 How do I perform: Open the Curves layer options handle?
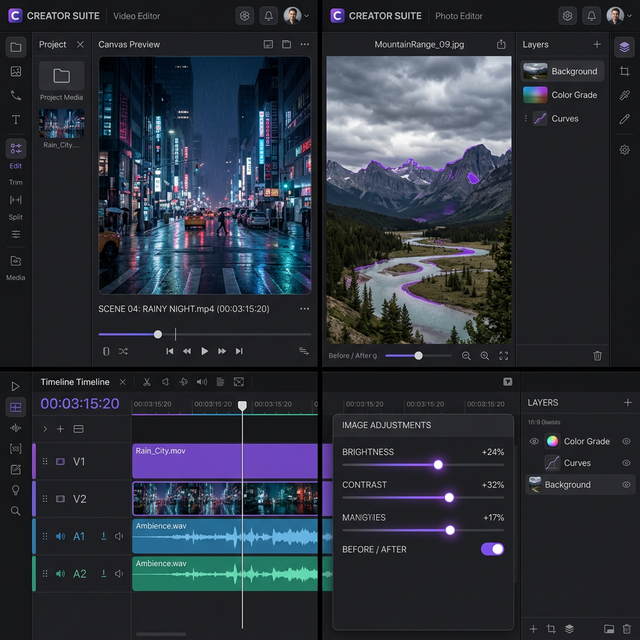pos(526,118)
